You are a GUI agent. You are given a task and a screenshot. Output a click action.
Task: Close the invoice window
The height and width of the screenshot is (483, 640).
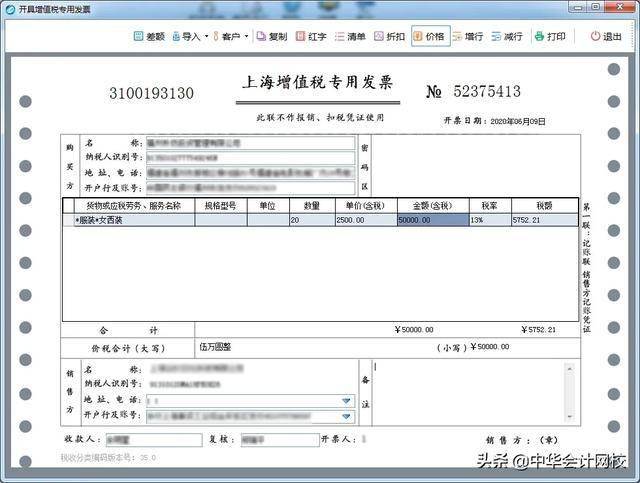(x=620, y=7)
